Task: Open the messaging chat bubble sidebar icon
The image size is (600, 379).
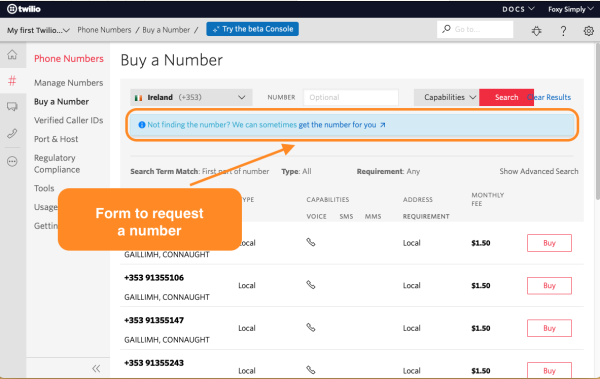Action: [12, 106]
